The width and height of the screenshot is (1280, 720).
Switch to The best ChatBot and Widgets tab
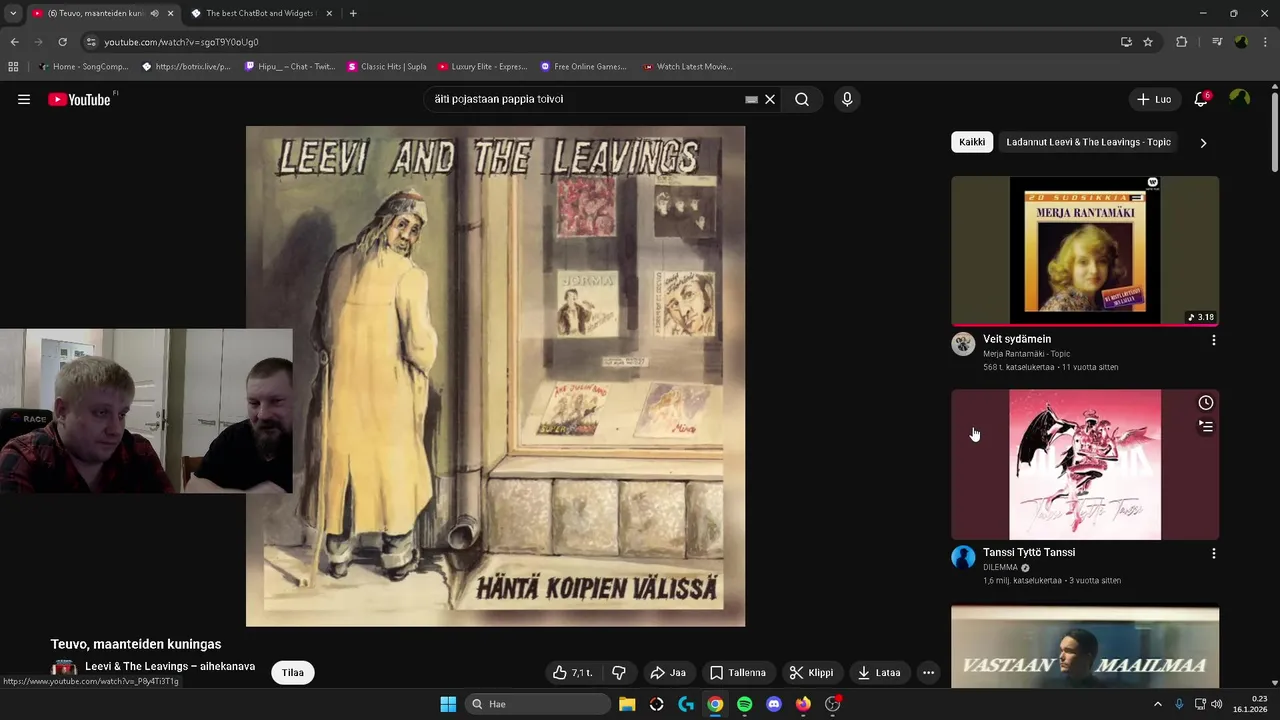pyautogui.click(x=260, y=13)
